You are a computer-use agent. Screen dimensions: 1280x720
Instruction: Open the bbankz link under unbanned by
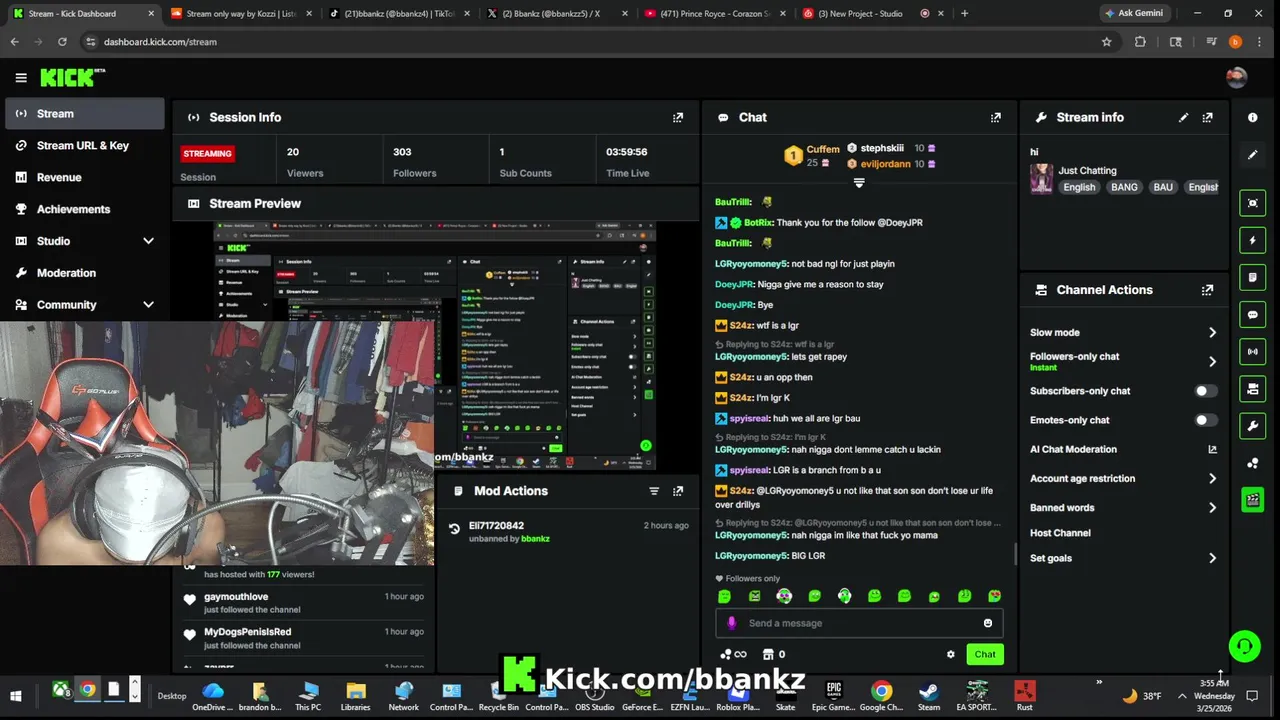tap(535, 539)
